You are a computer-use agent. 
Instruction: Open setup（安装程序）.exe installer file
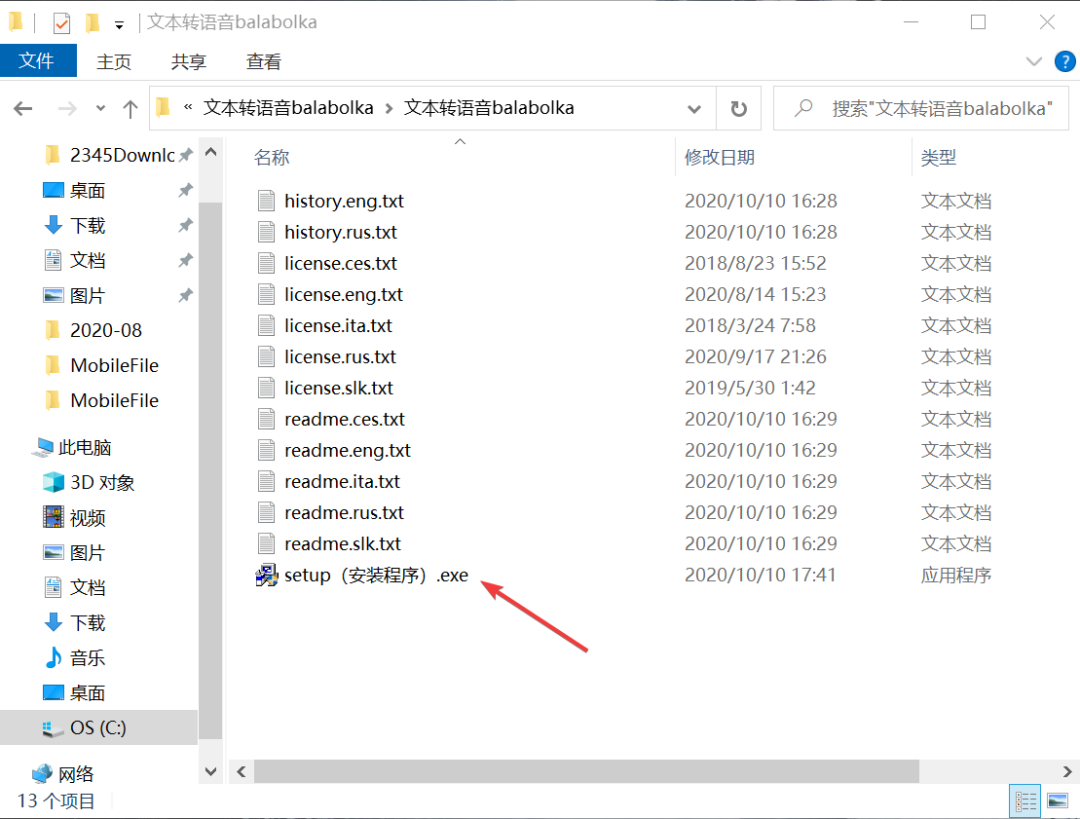click(x=376, y=575)
